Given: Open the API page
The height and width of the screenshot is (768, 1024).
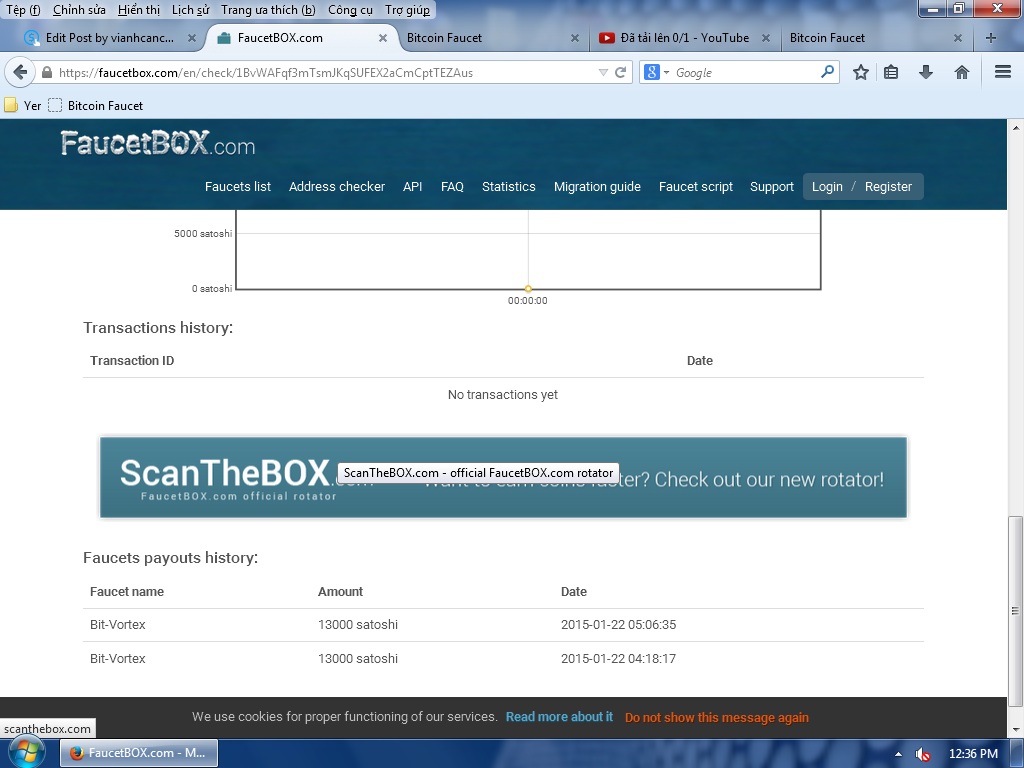Looking at the screenshot, I should click(x=413, y=187).
